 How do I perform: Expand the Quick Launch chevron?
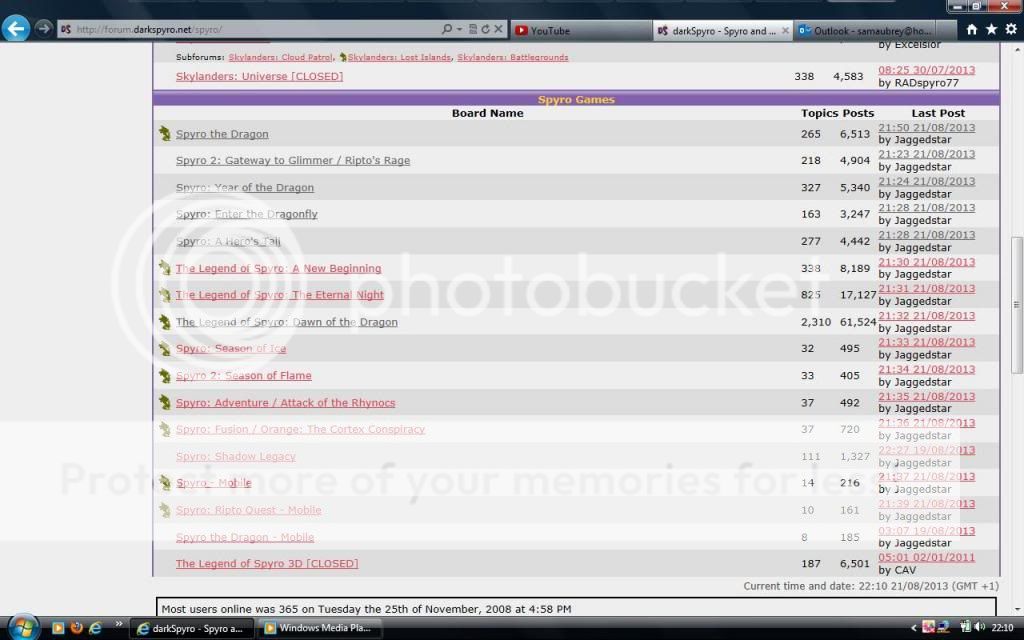(119, 624)
